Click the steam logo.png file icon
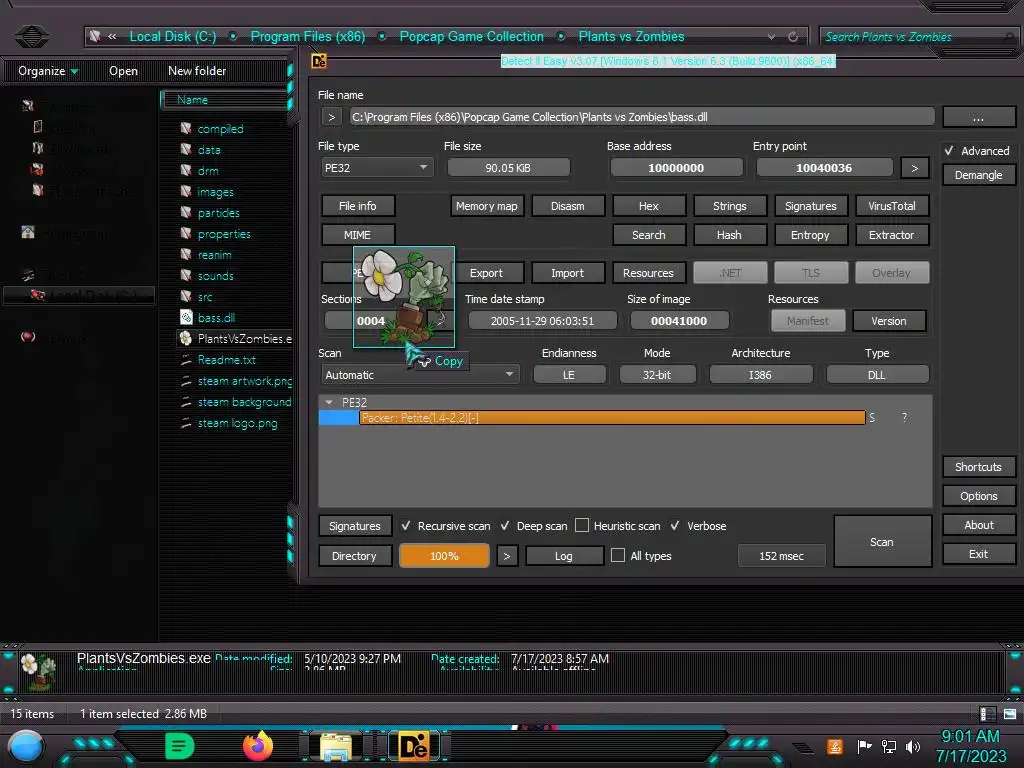This screenshot has height=768, width=1024. point(186,423)
